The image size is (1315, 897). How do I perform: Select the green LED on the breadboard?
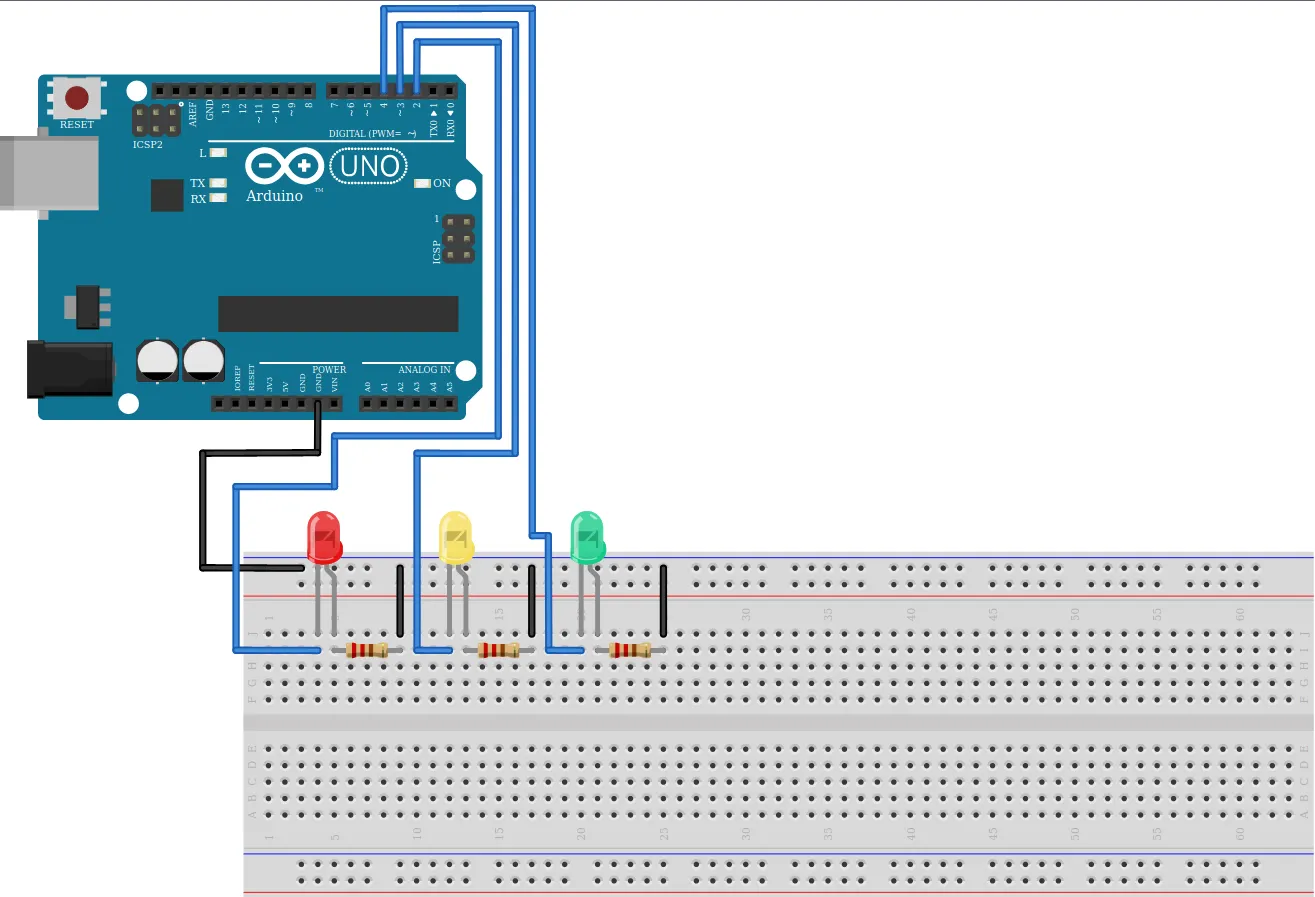[x=587, y=537]
